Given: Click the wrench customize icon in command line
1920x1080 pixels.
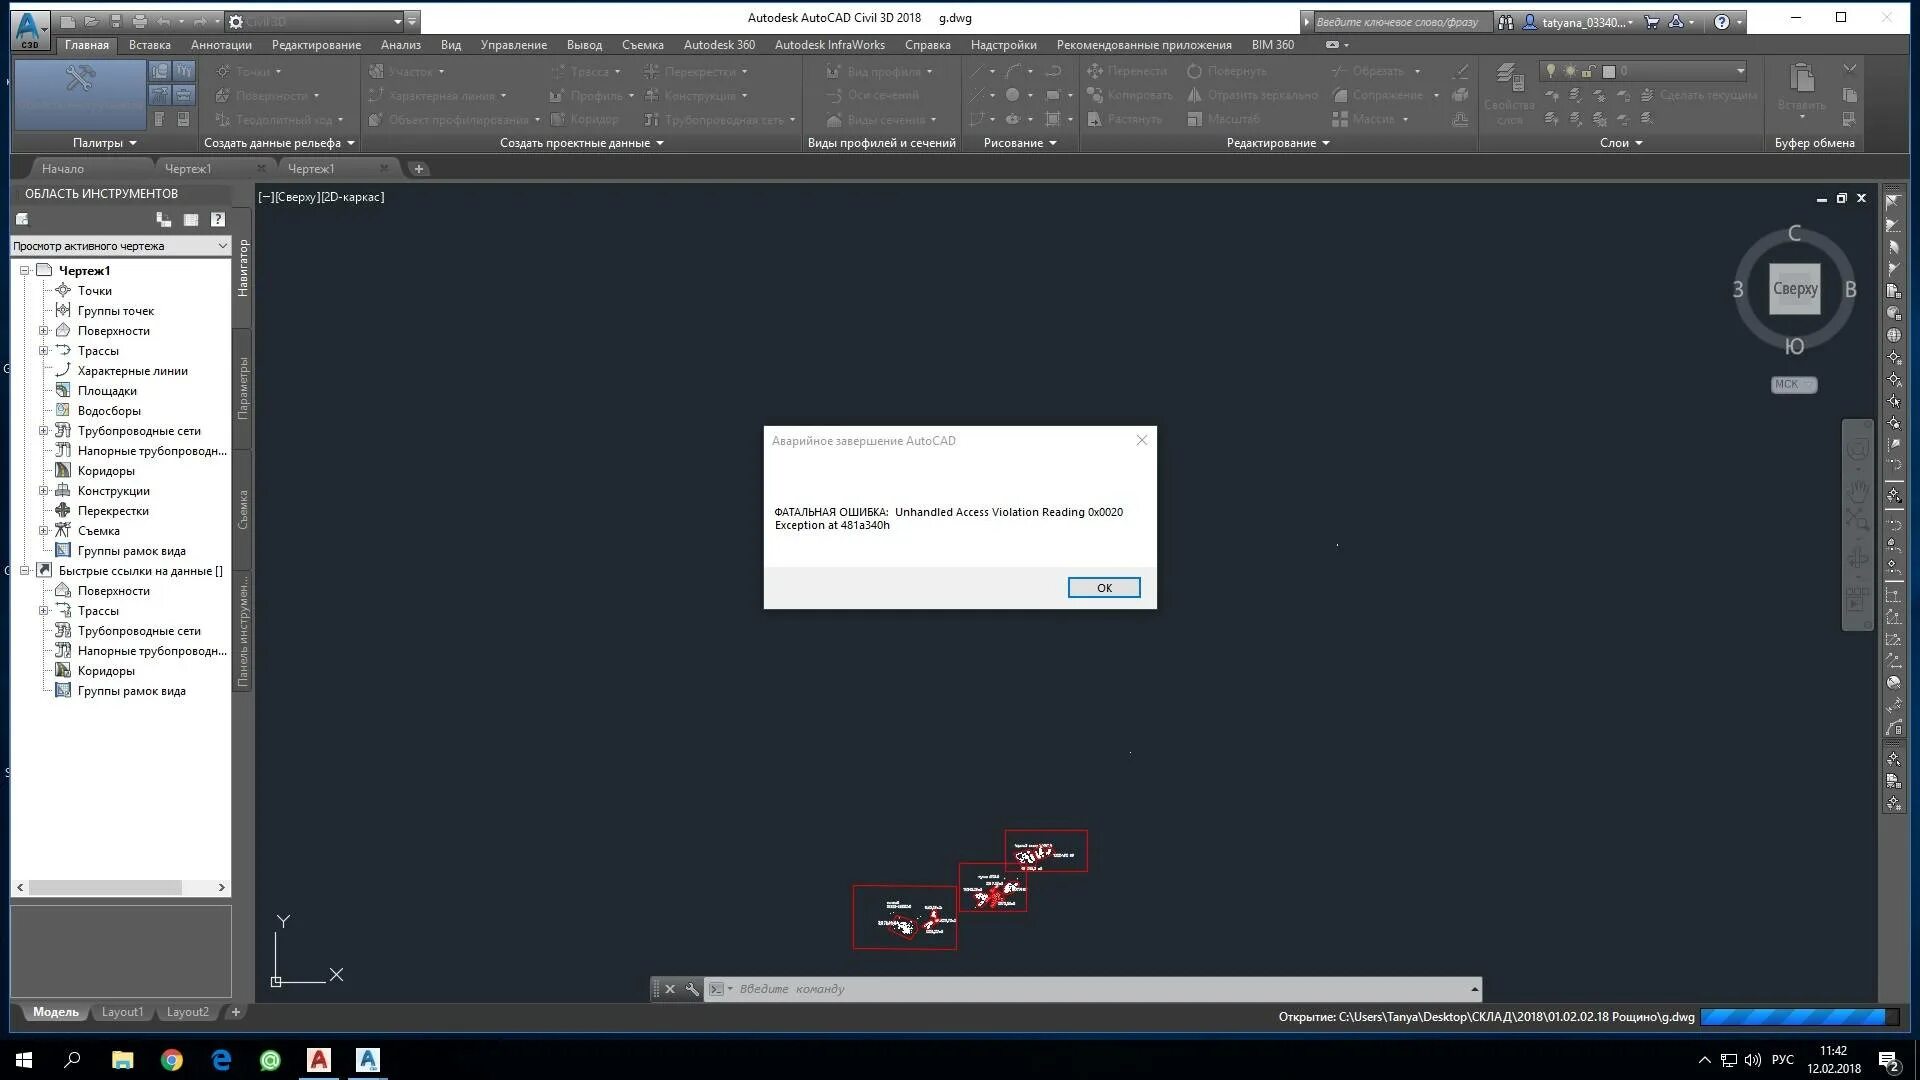Looking at the screenshot, I should click(x=692, y=989).
